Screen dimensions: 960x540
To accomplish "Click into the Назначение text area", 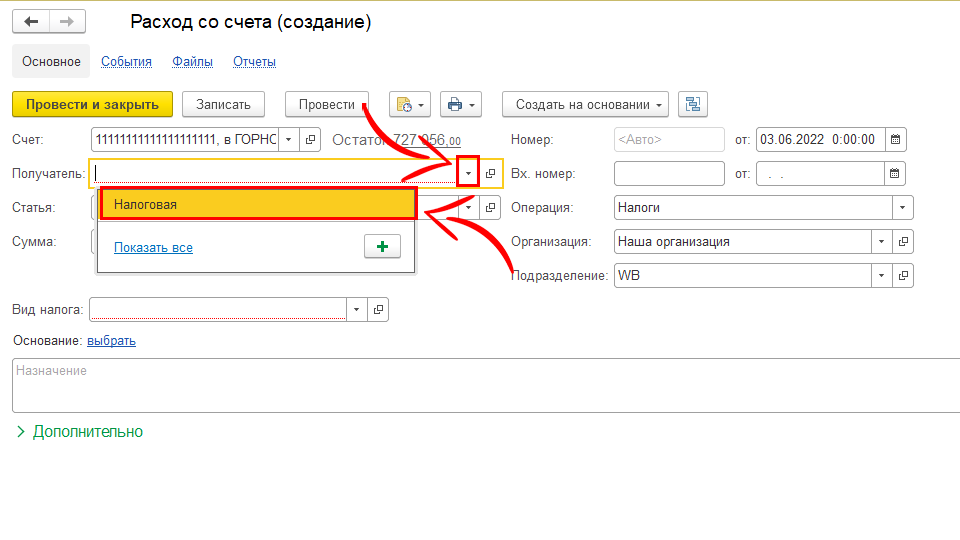I will 480,385.
